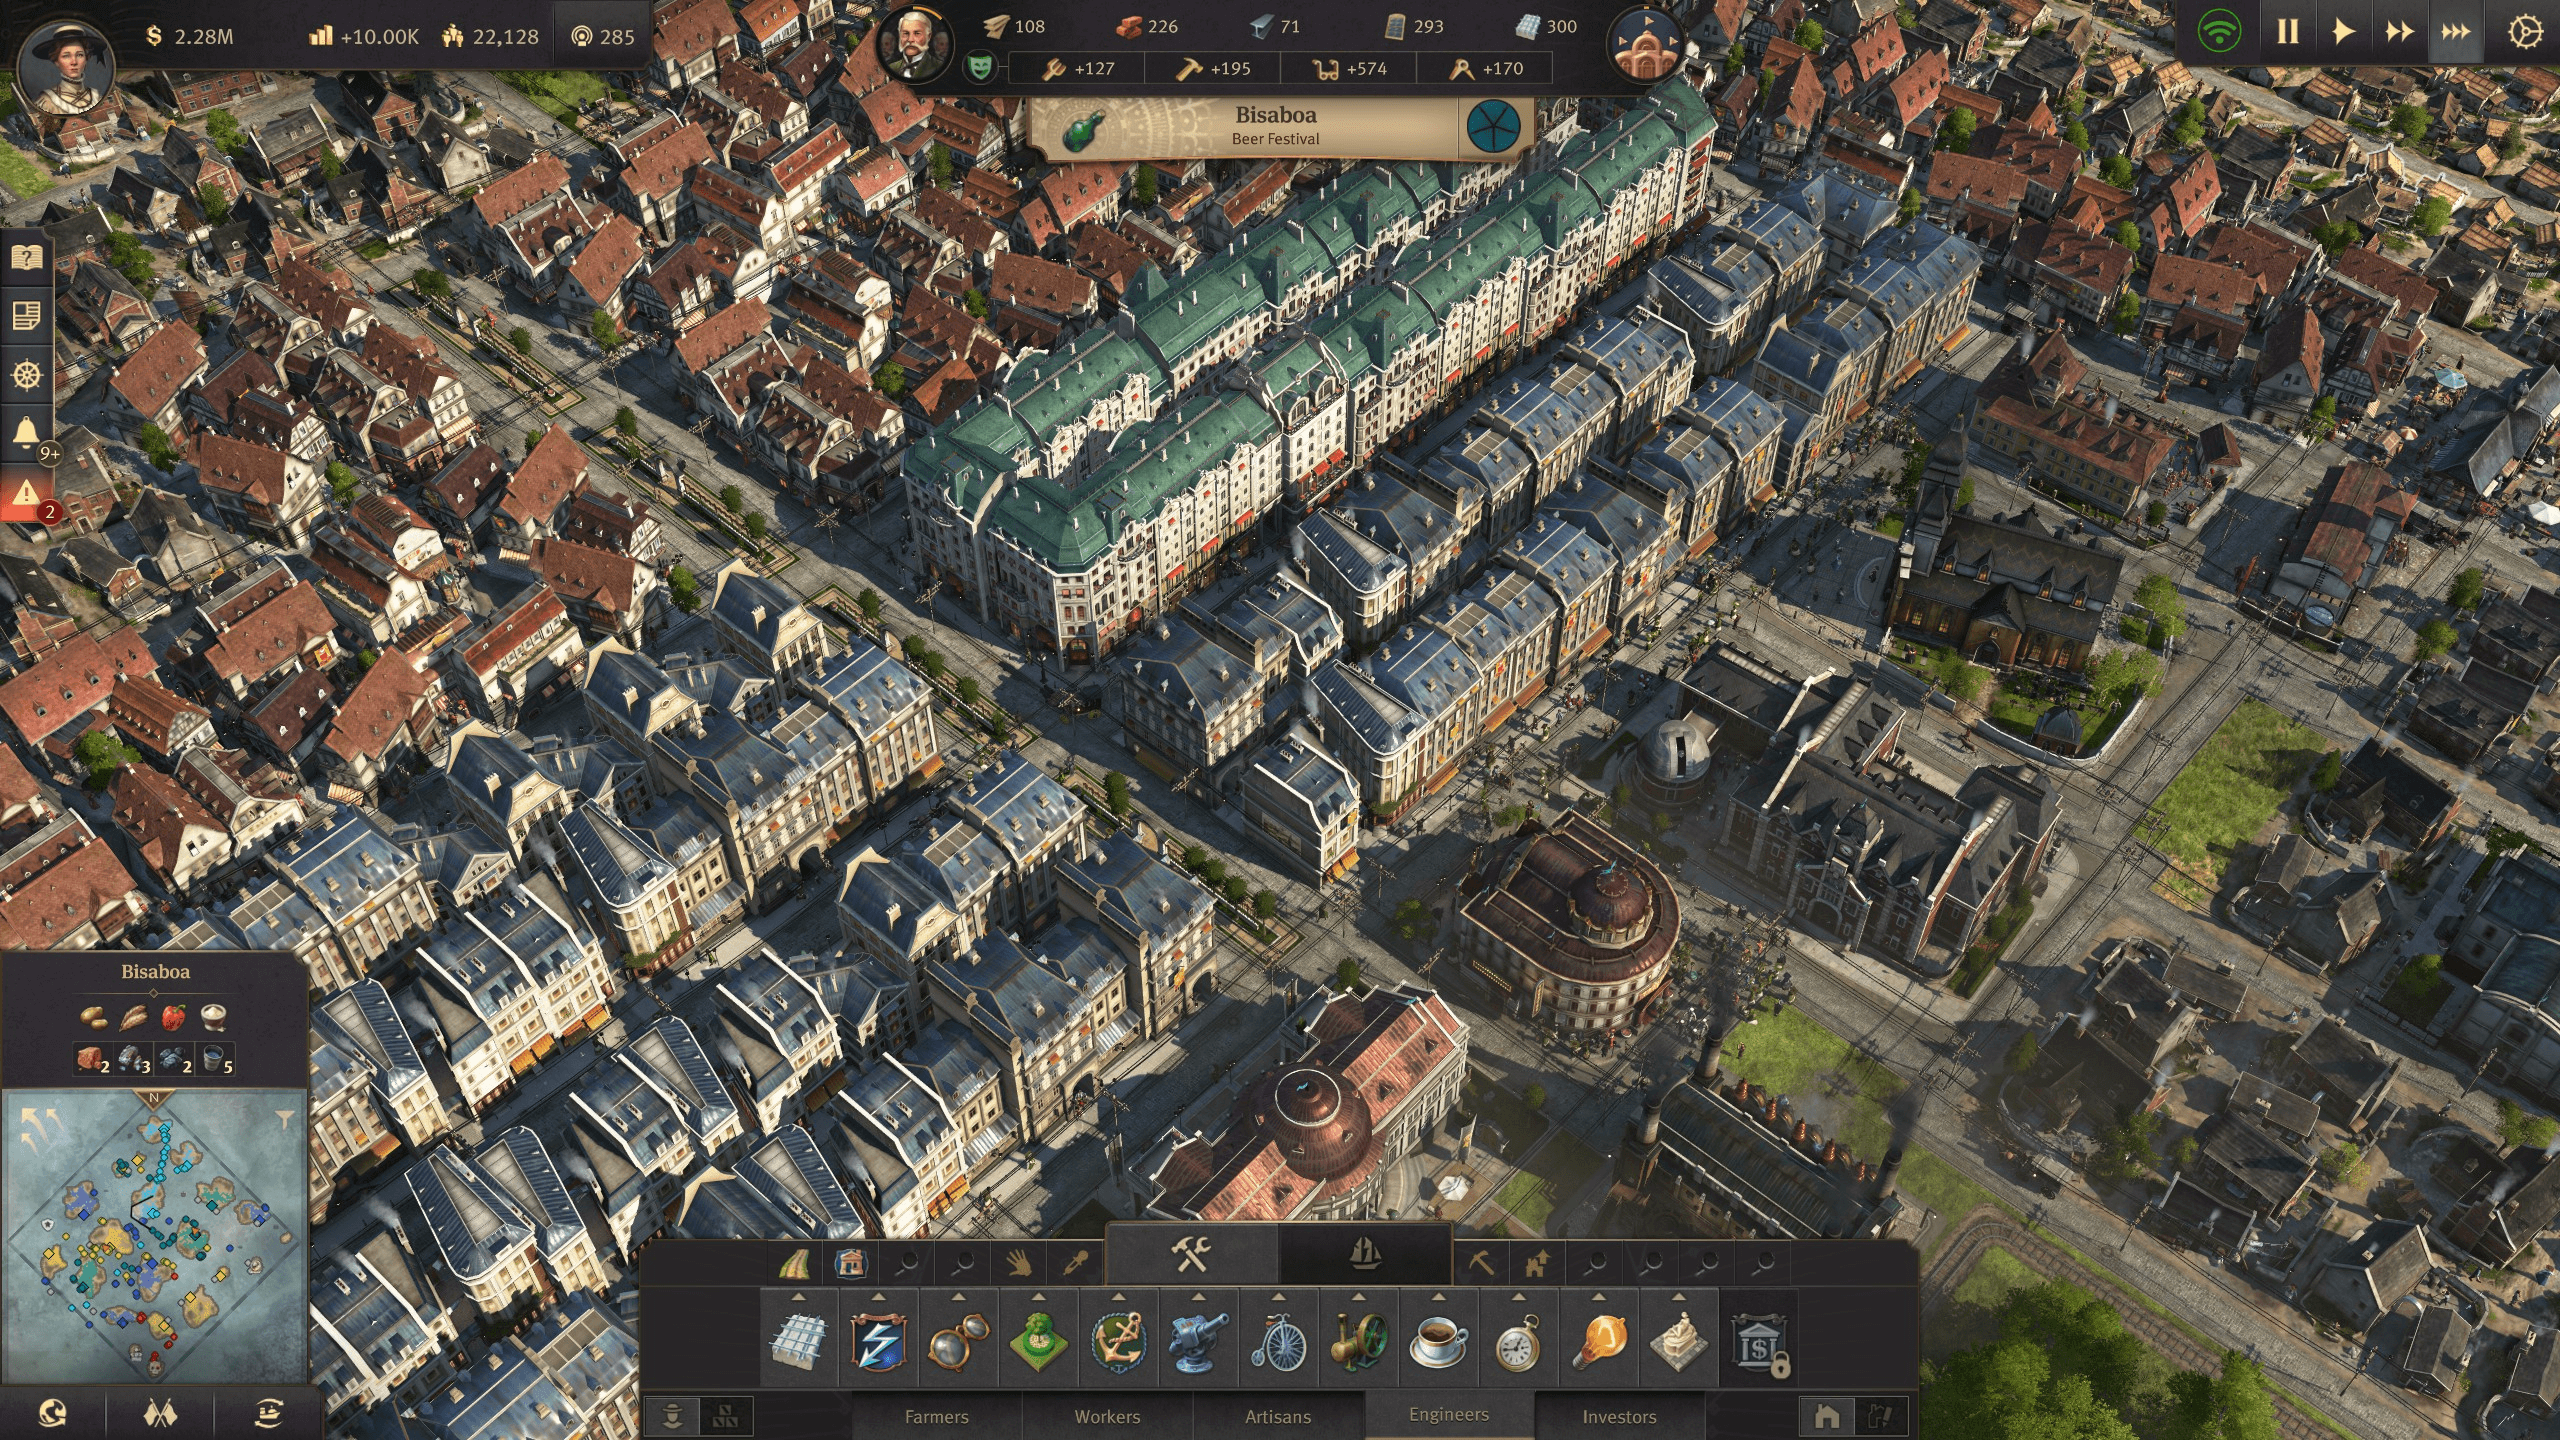
Task: Open the advisor portrait with white mustache
Action: (x=914, y=45)
